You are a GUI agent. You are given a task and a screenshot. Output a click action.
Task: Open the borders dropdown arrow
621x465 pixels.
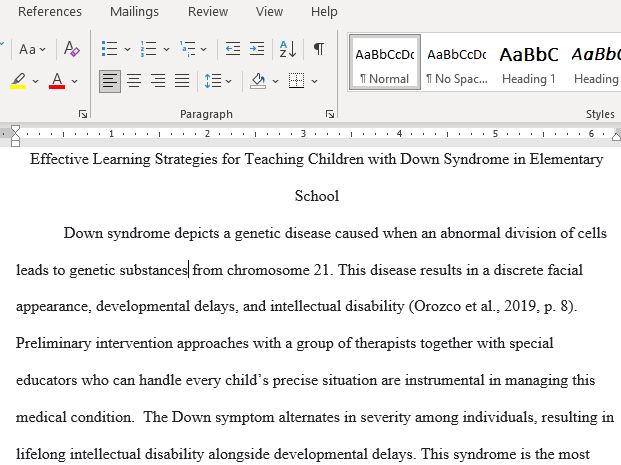tap(314, 82)
